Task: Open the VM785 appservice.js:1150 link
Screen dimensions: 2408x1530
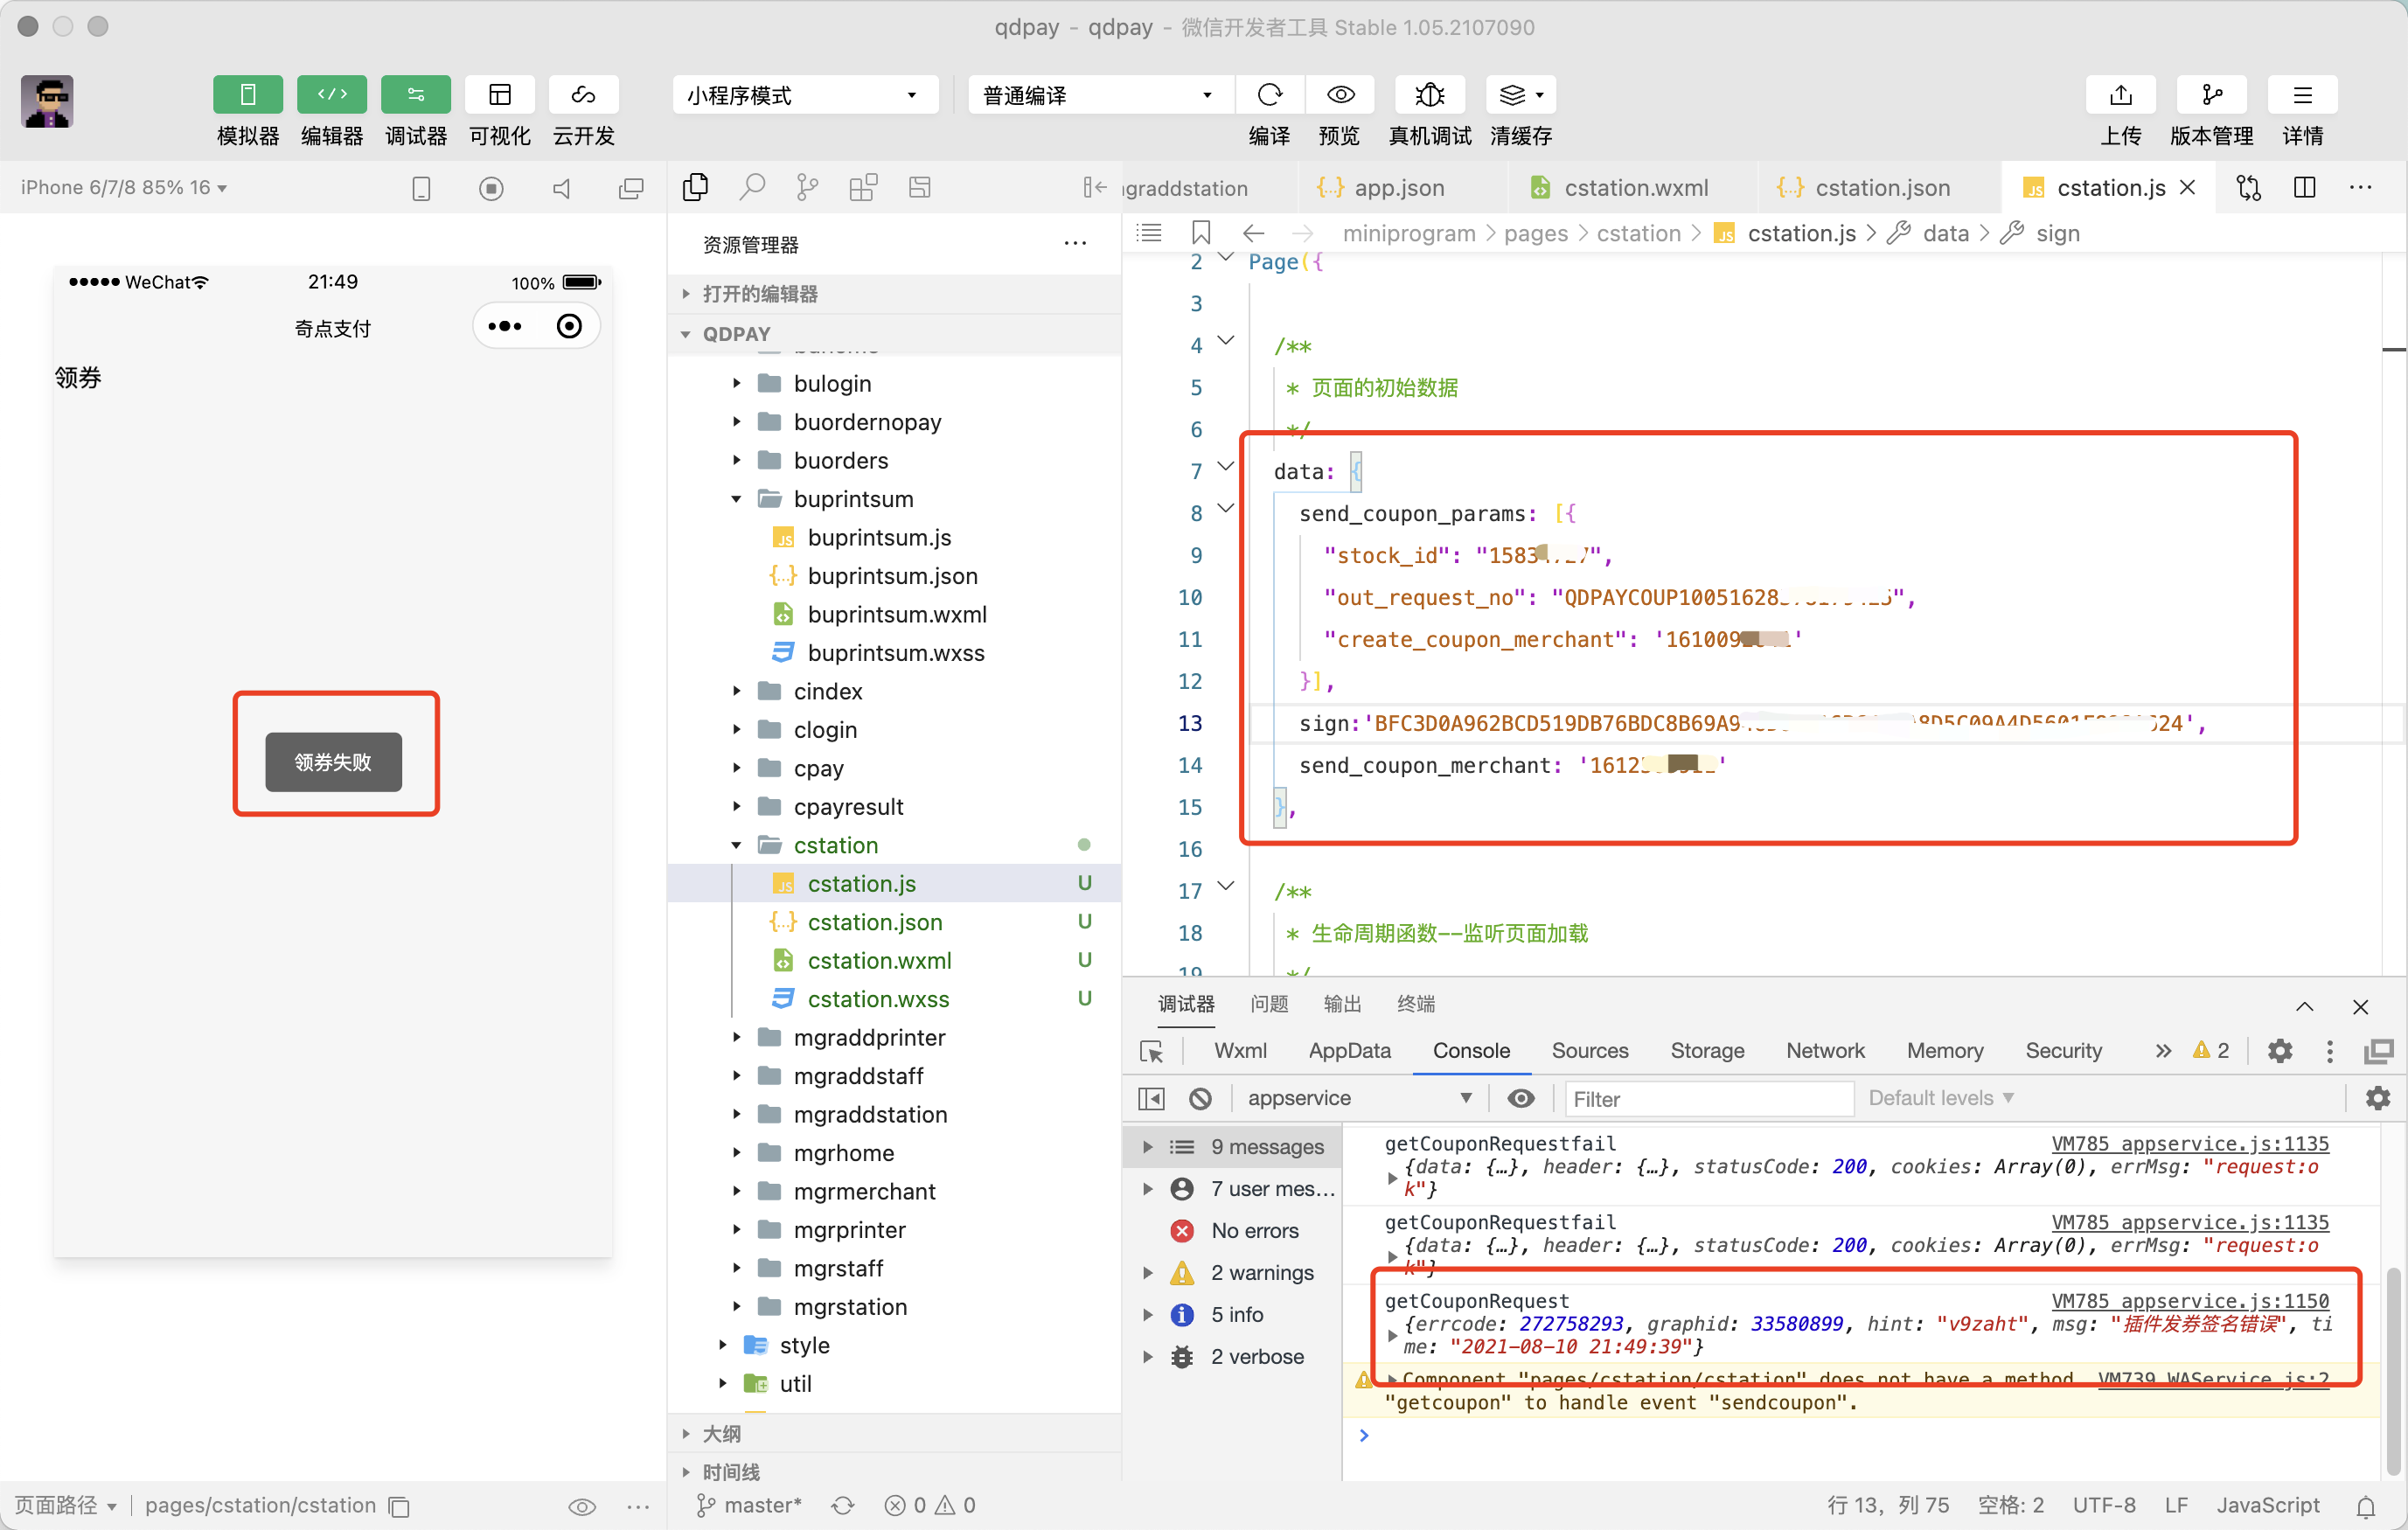Action: (x=2189, y=1300)
